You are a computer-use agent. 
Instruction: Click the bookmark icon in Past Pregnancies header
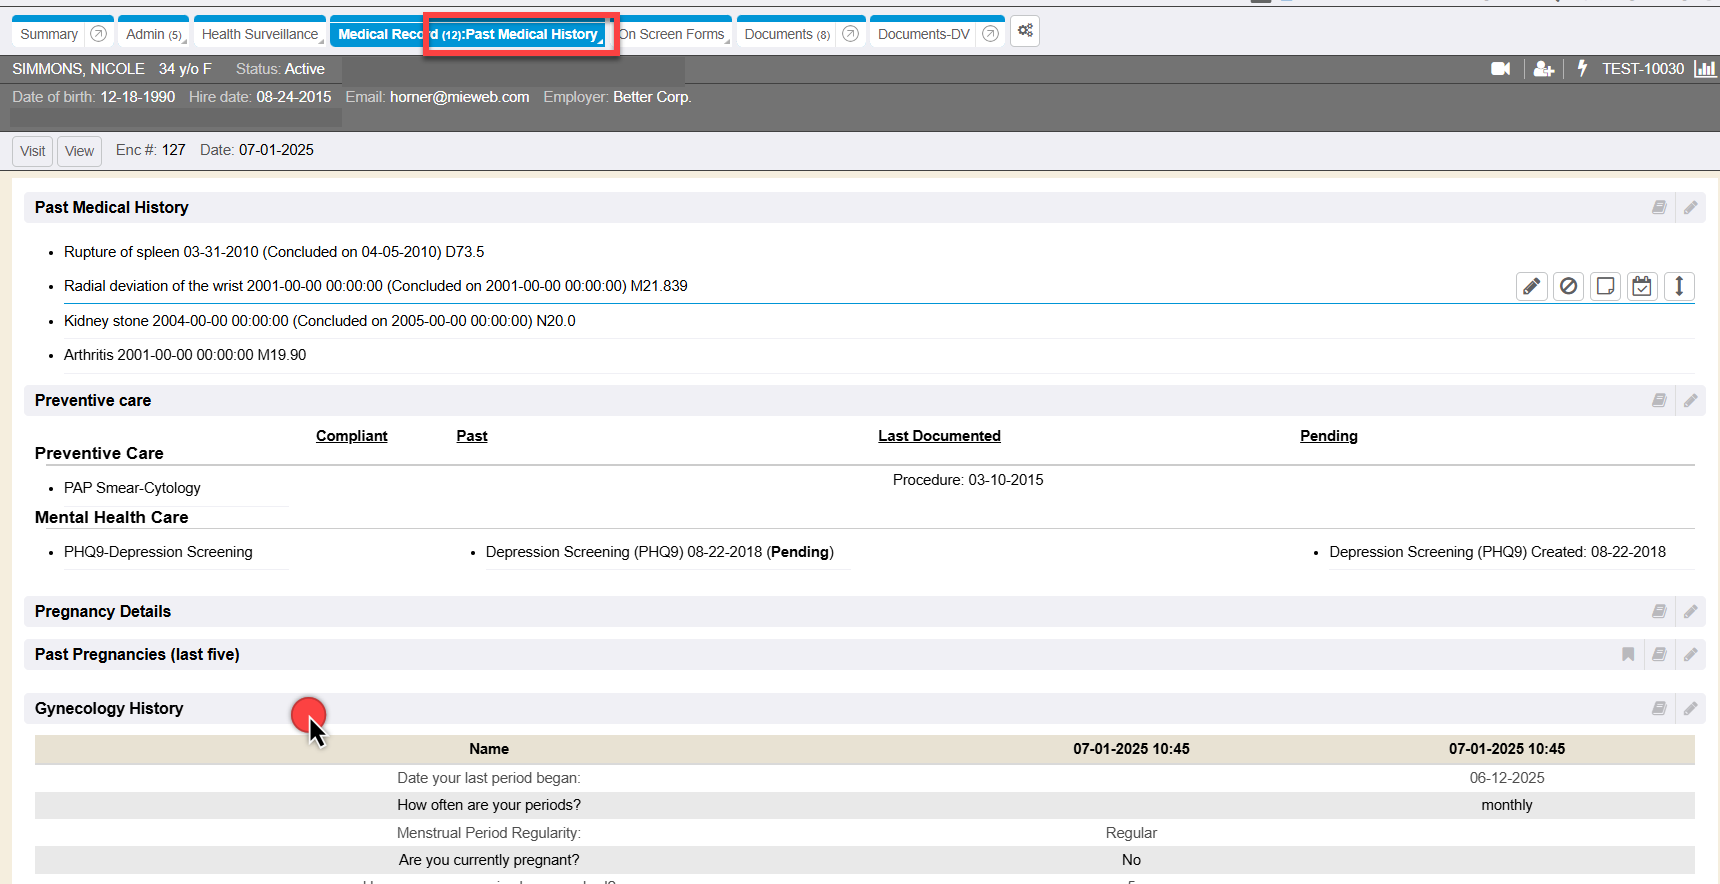[1628, 655]
